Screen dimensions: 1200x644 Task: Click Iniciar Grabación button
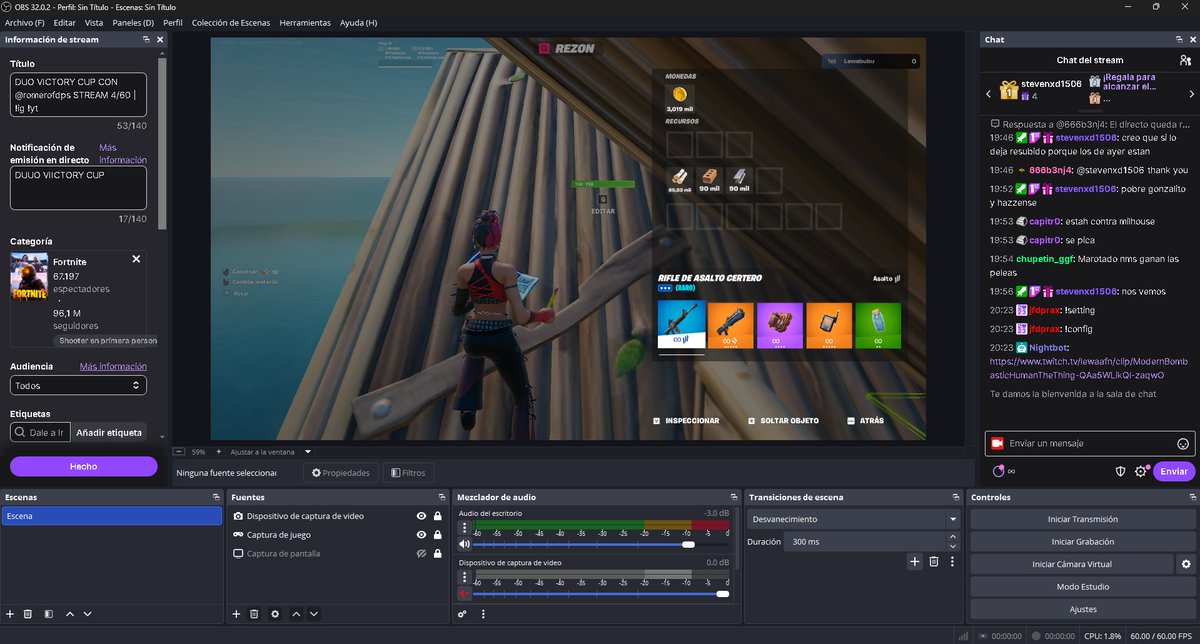pos(1083,542)
